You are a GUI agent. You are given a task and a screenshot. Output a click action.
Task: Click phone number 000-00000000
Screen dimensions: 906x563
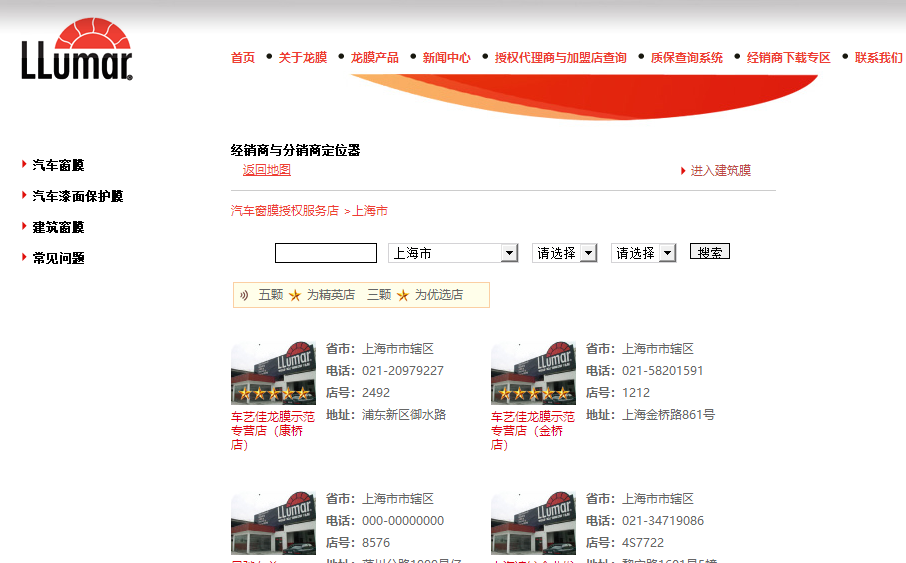(x=403, y=521)
